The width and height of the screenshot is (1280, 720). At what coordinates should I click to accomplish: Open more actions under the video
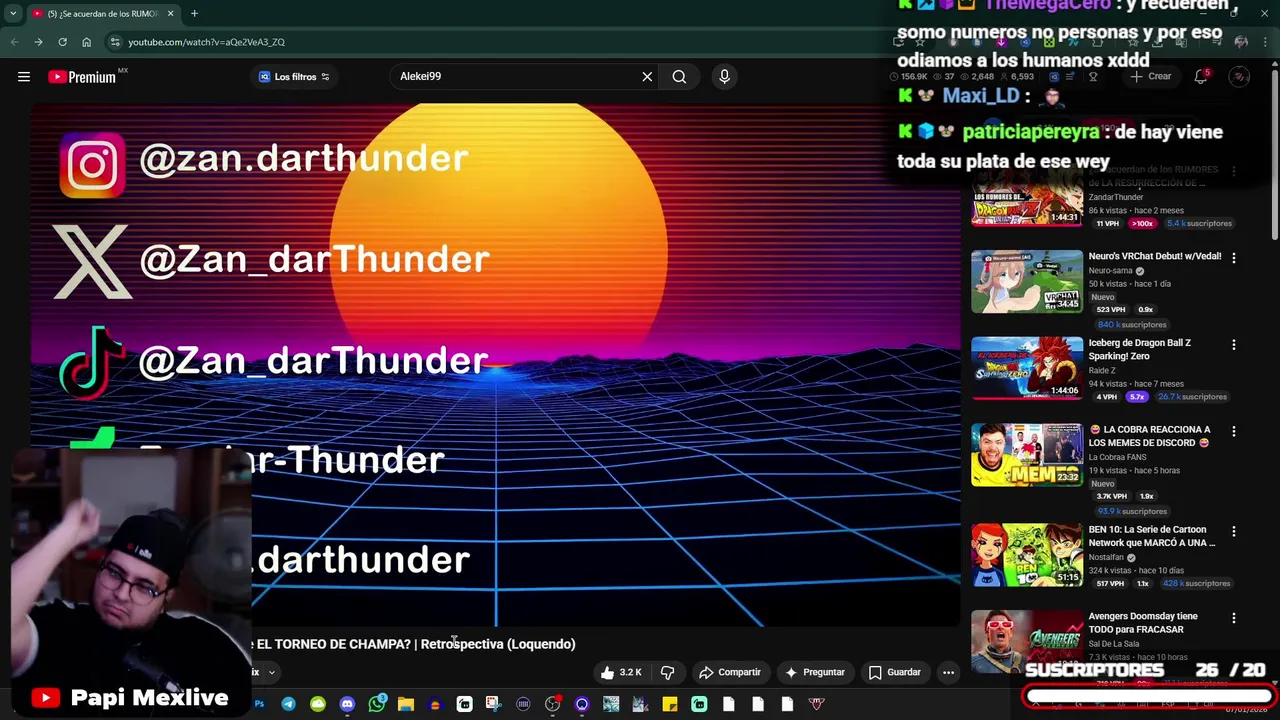(x=948, y=672)
